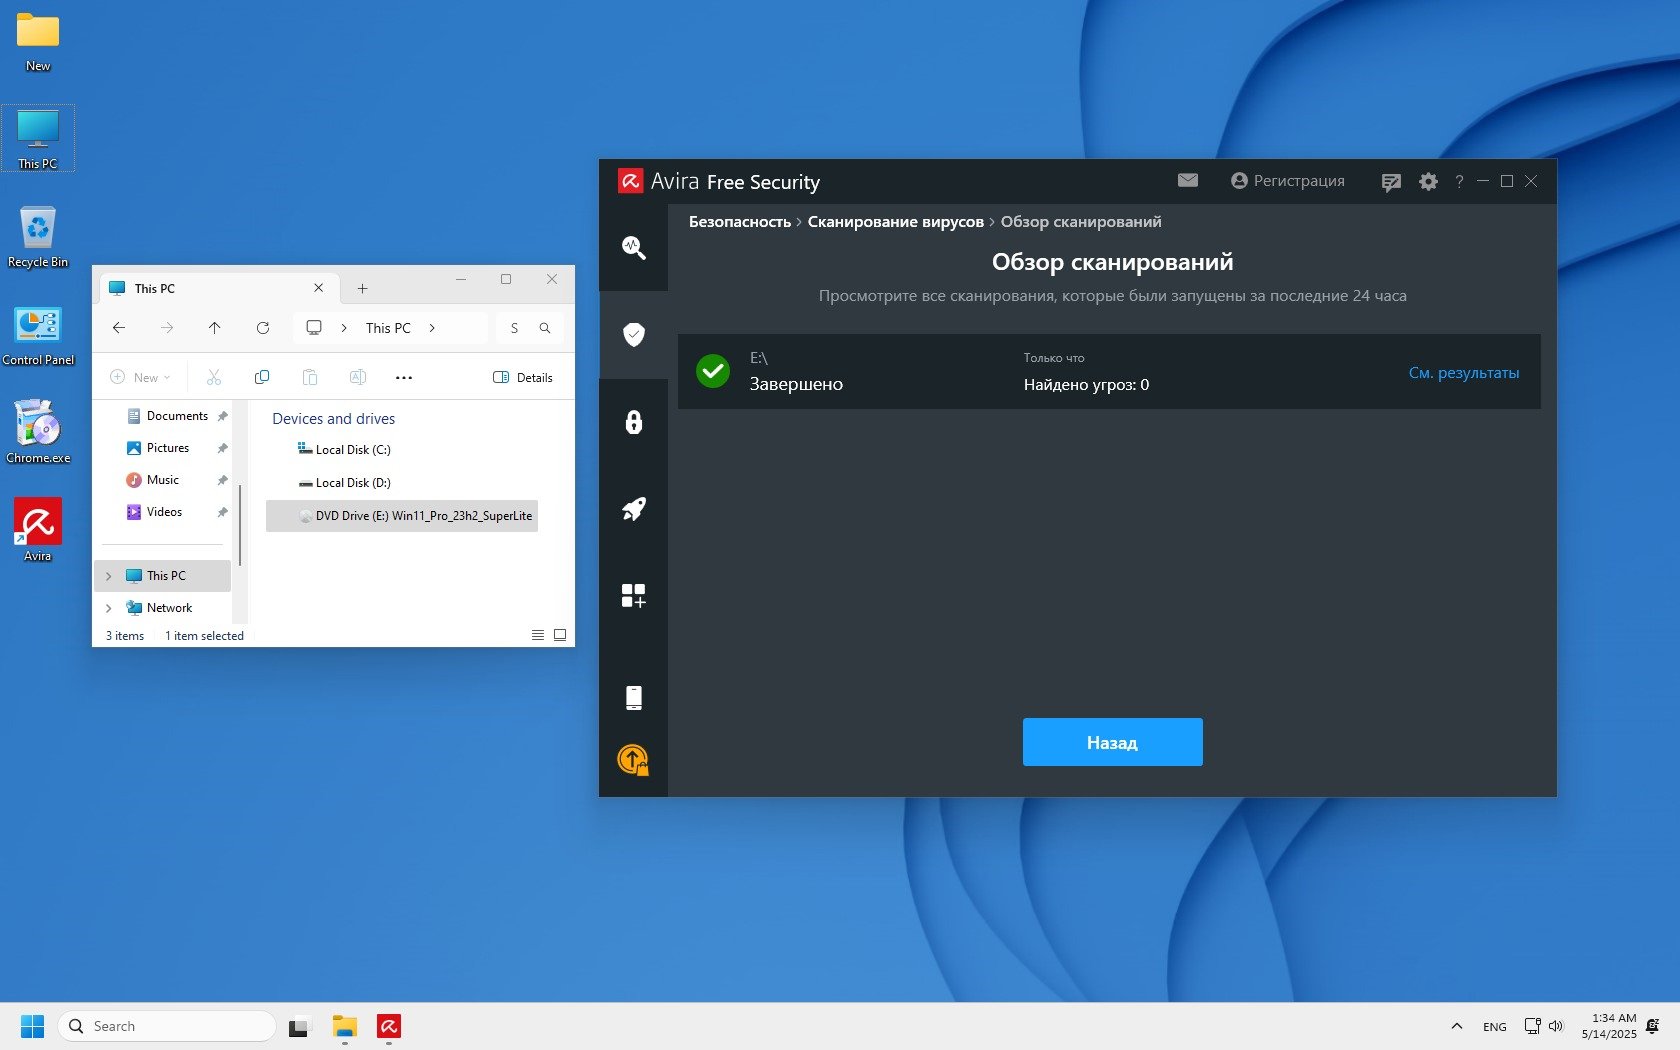Viewport: 1680px width, 1050px height.
Task: Go to Сканирование вирусов breadcrumb
Action: coord(895,222)
